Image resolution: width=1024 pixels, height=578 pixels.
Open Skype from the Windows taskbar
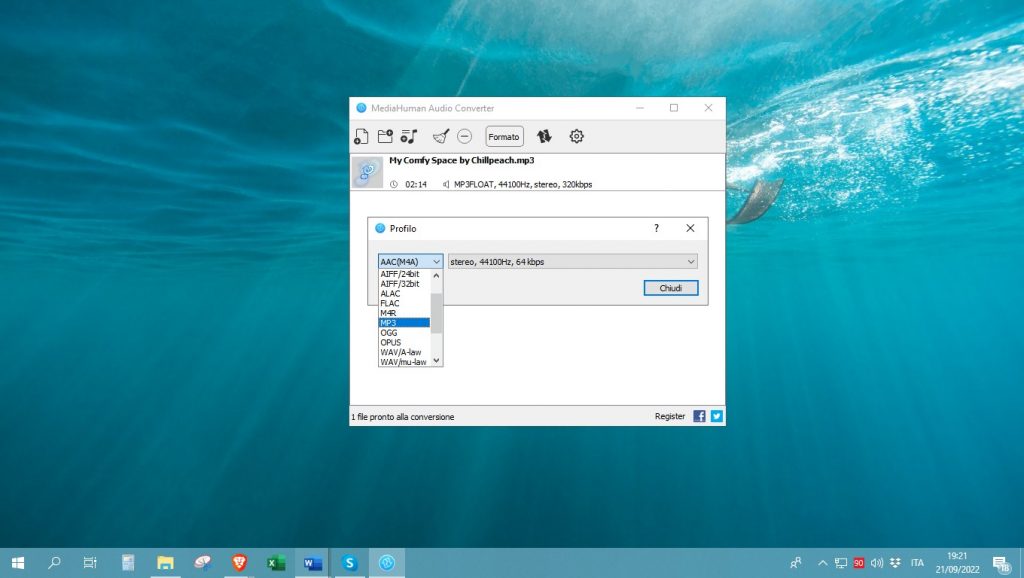pyautogui.click(x=350, y=563)
